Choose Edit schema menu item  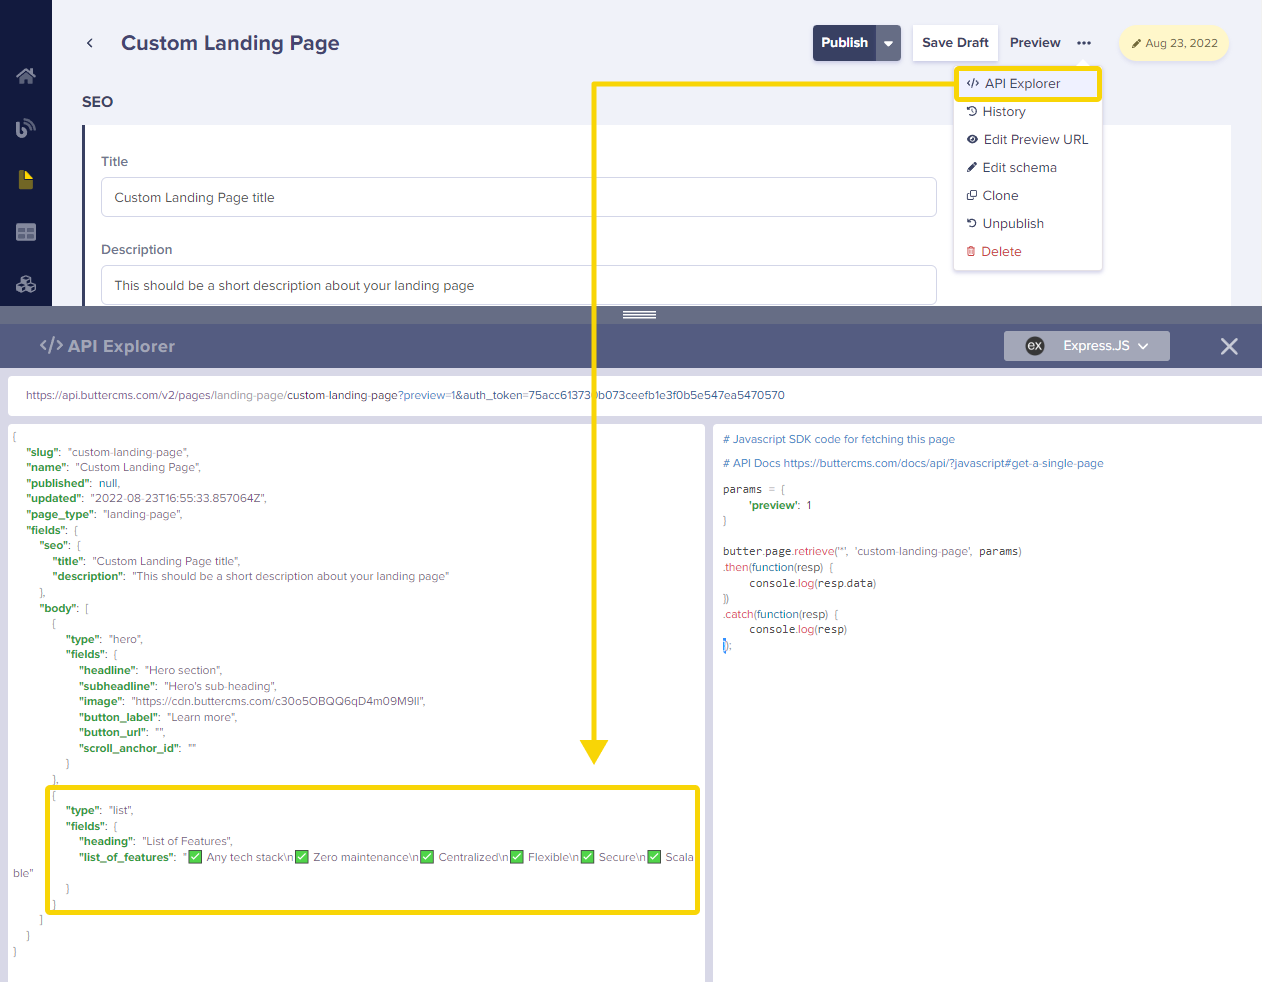(1028, 168)
